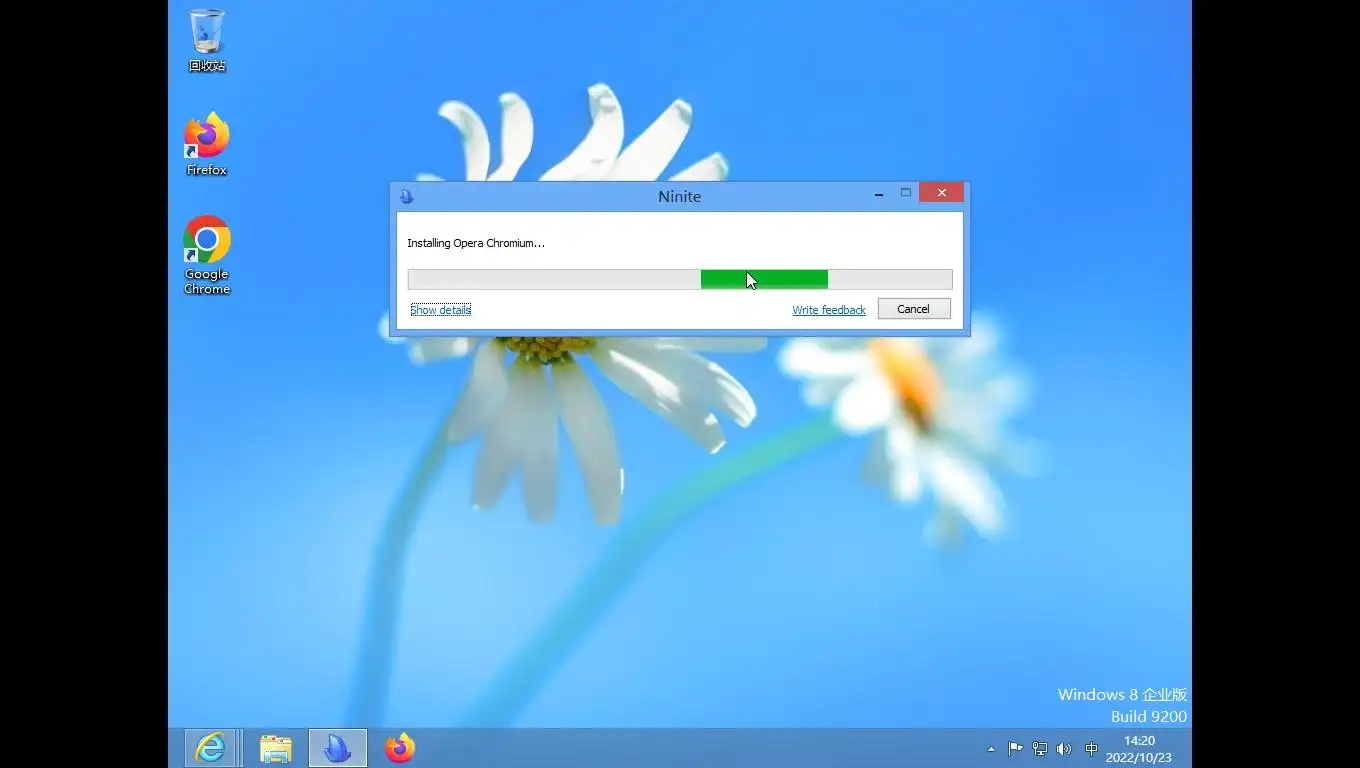Viewport: 1360px width, 768px height.
Task: Close the Ninite window
Action: coord(942,193)
